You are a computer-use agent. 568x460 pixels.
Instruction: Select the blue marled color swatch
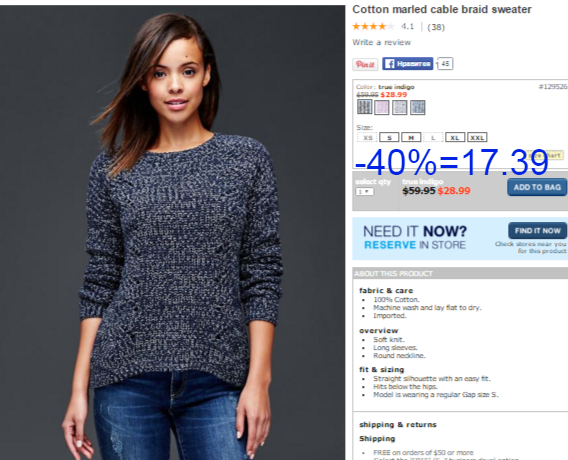click(417, 108)
